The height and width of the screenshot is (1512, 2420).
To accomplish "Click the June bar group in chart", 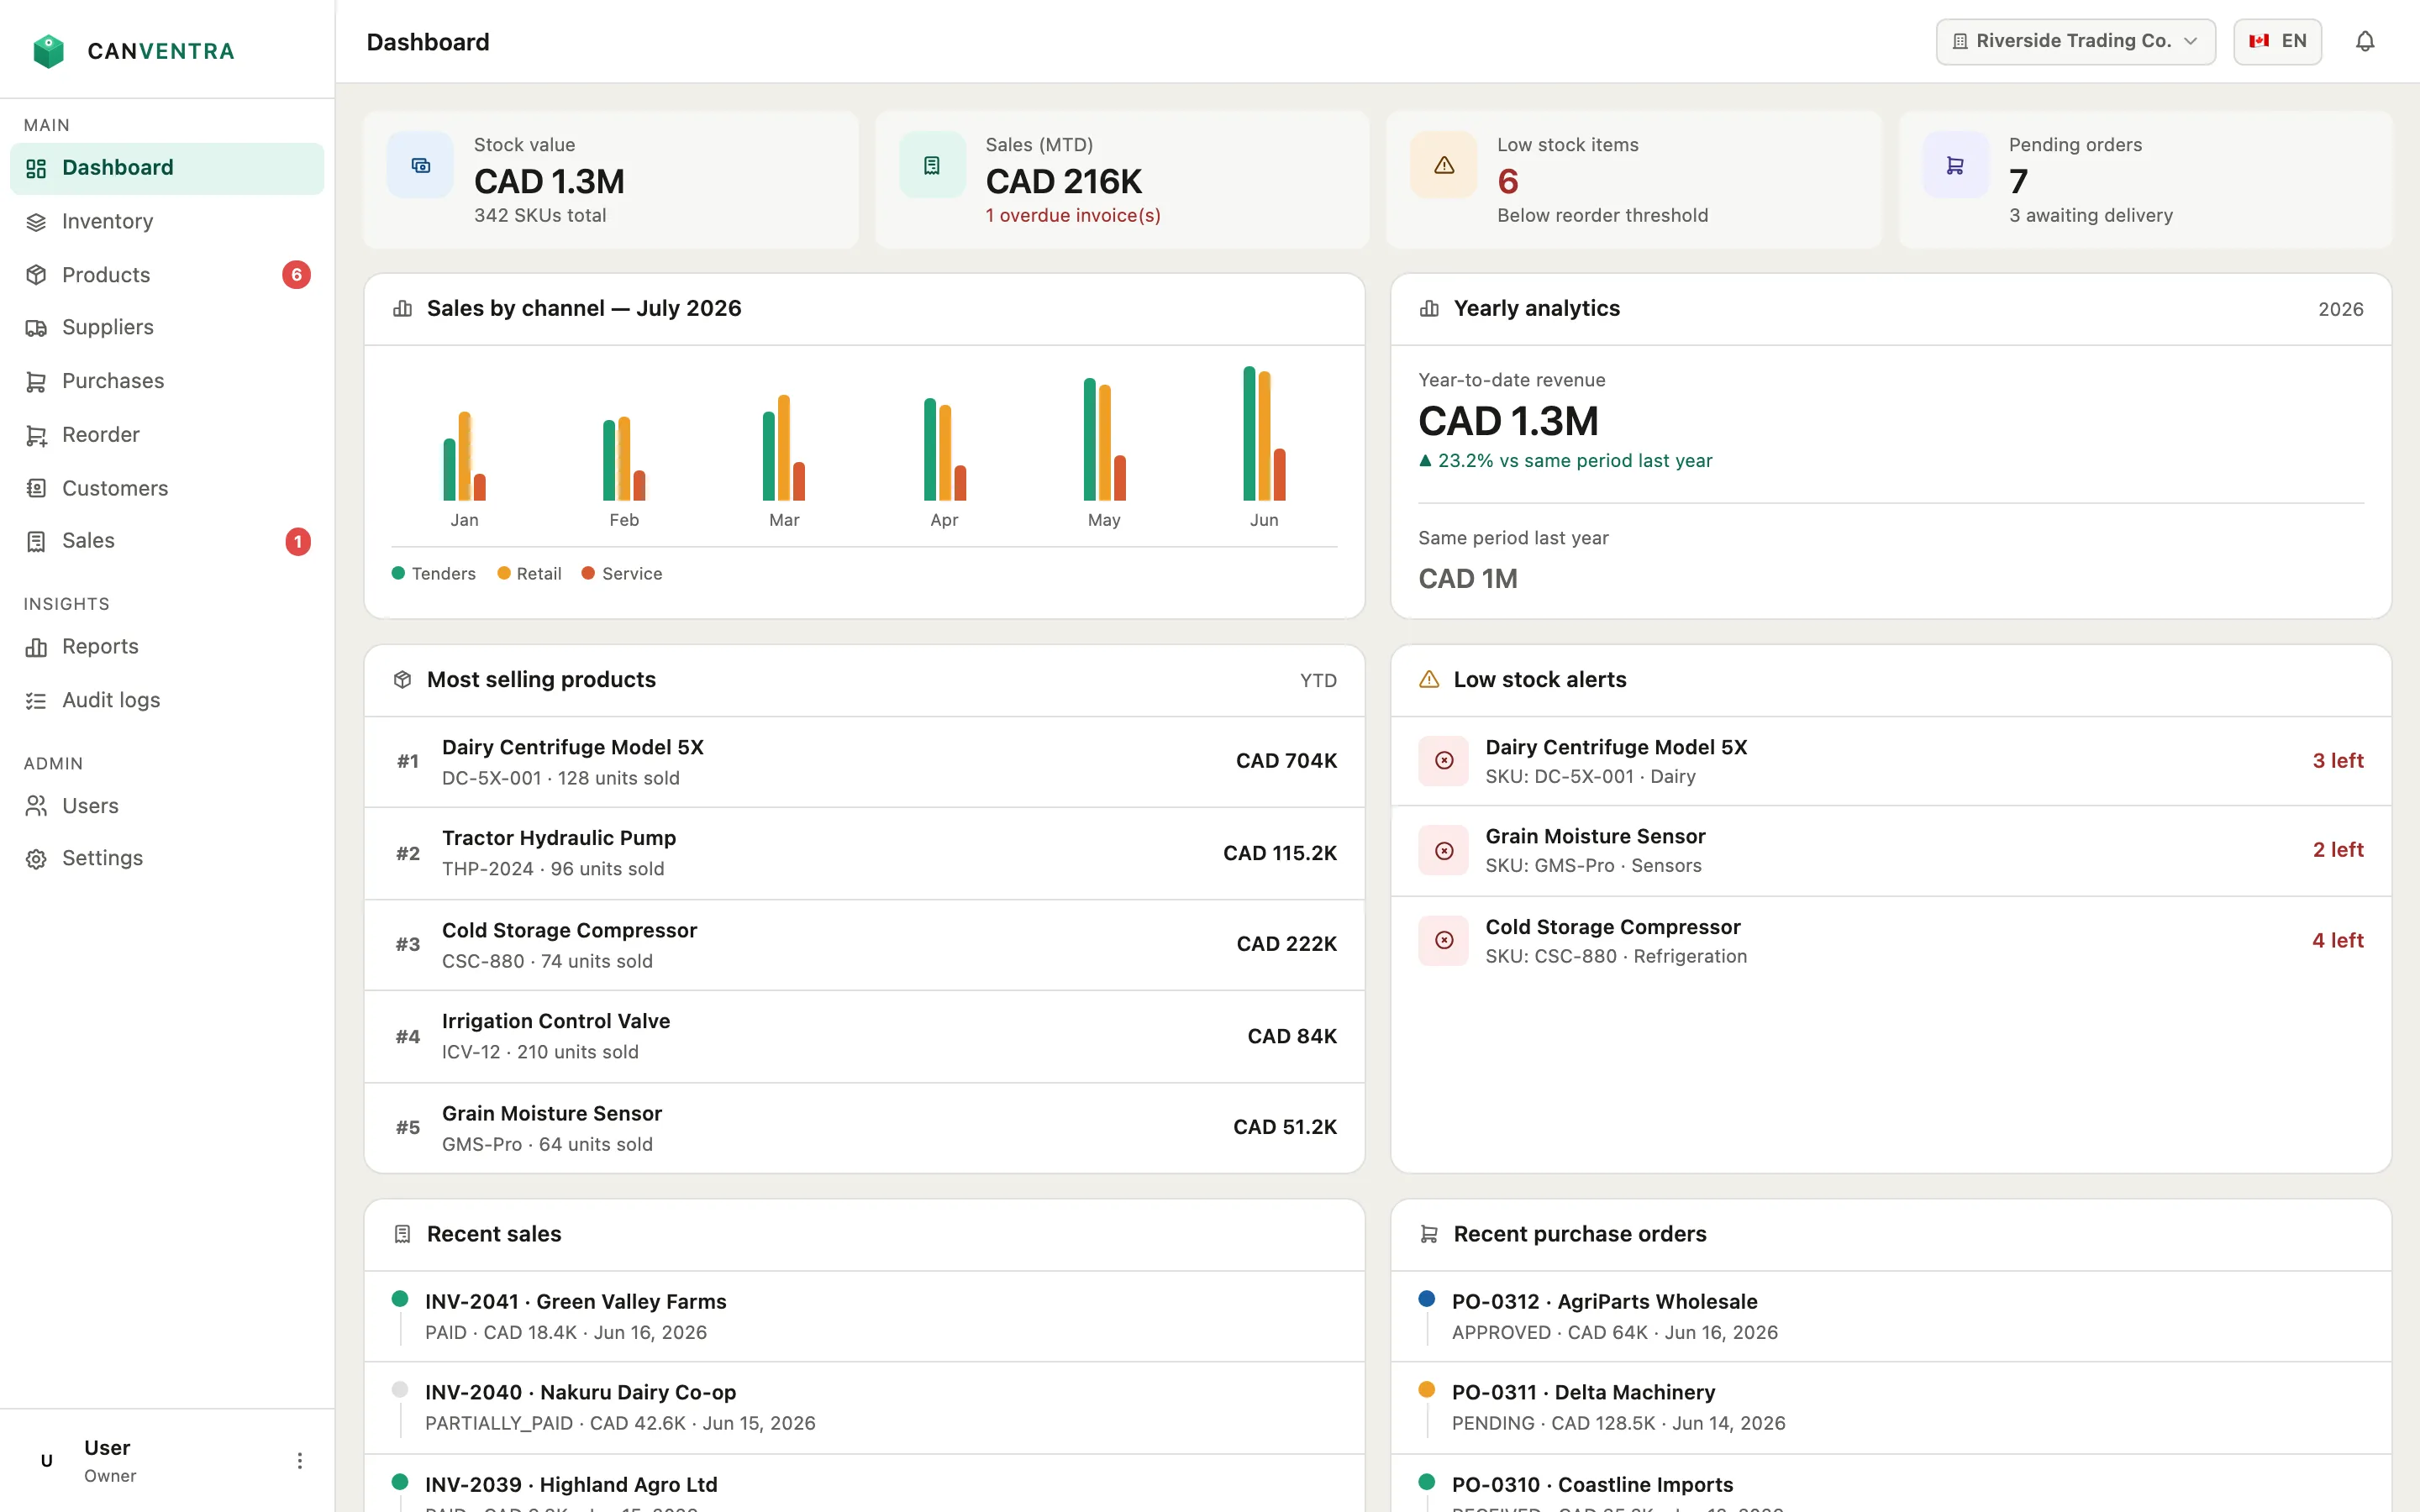I will [x=1264, y=434].
